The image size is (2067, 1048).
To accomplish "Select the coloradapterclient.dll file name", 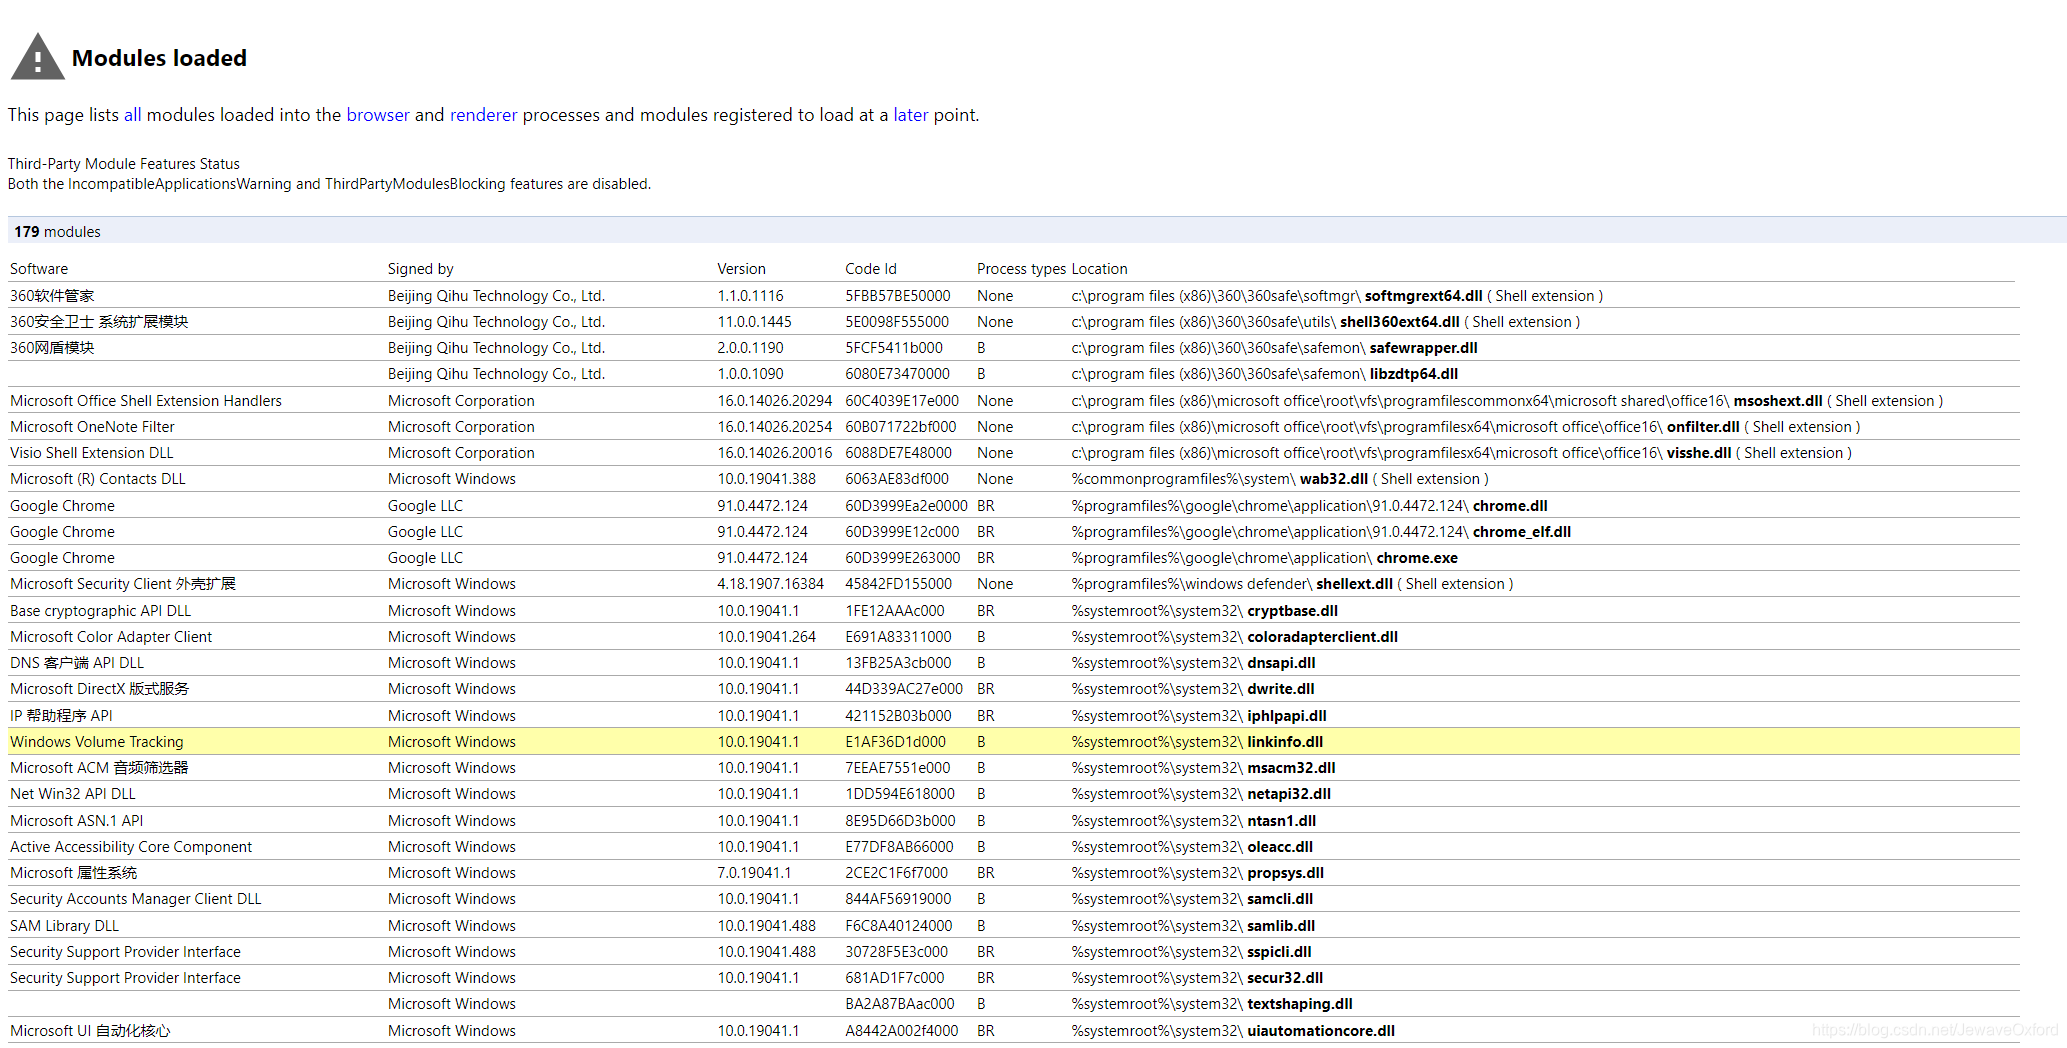I will 1322,637.
